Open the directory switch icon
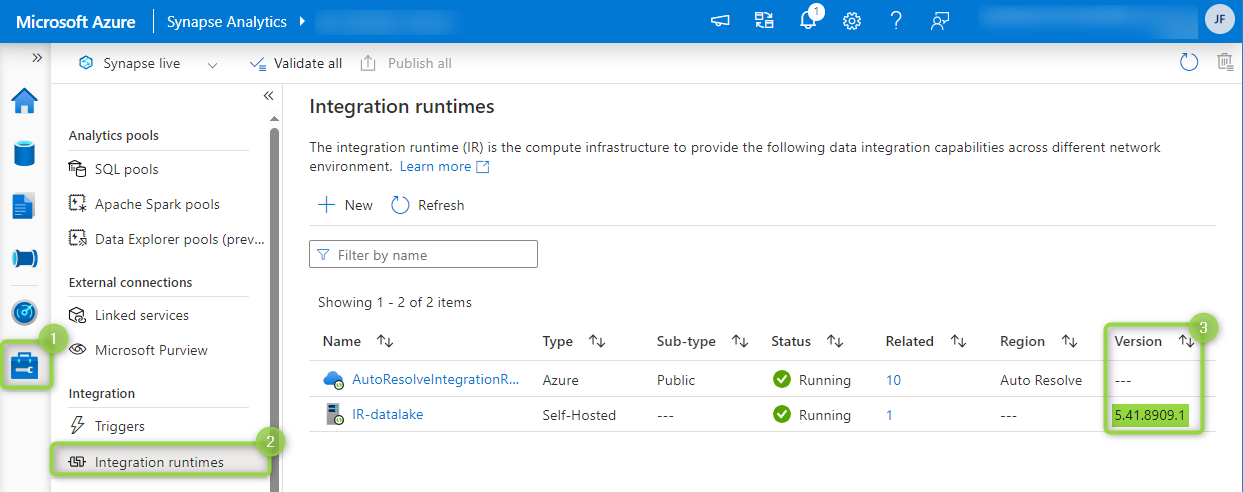This screenshot has height=492, width=1243. 764,21
